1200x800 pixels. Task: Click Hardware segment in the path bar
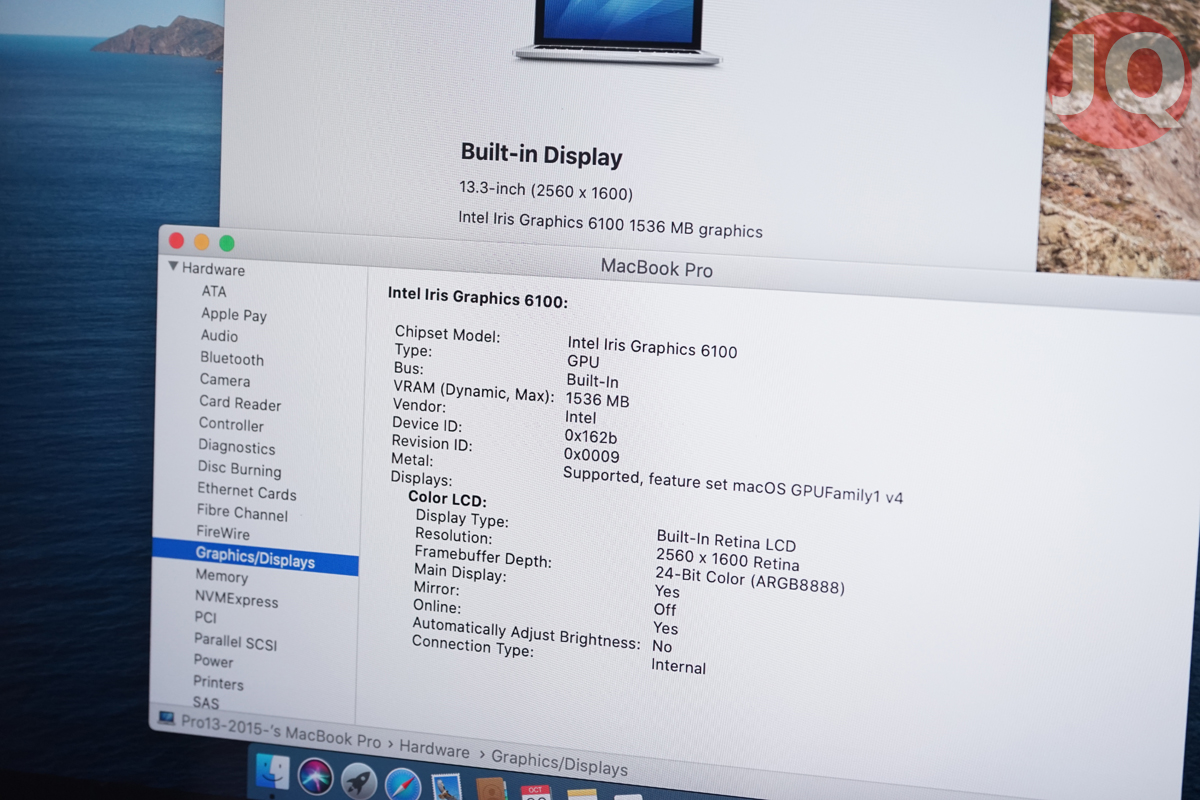click(434, 750)
